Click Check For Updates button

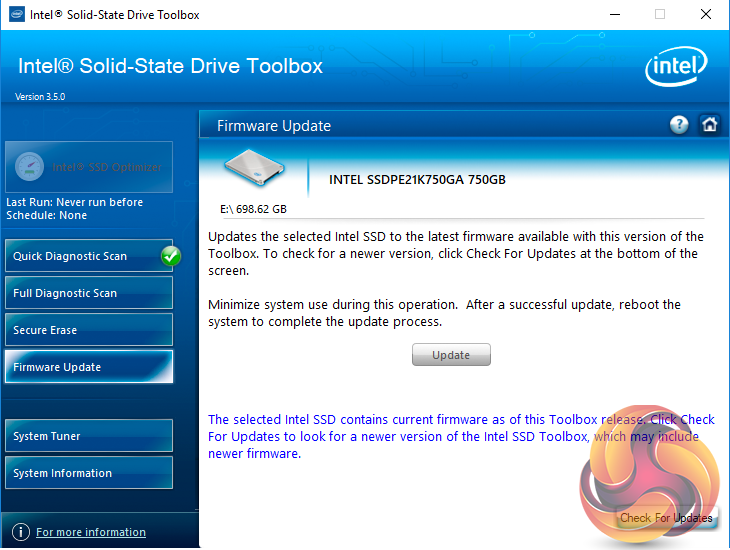click(666, 518)
